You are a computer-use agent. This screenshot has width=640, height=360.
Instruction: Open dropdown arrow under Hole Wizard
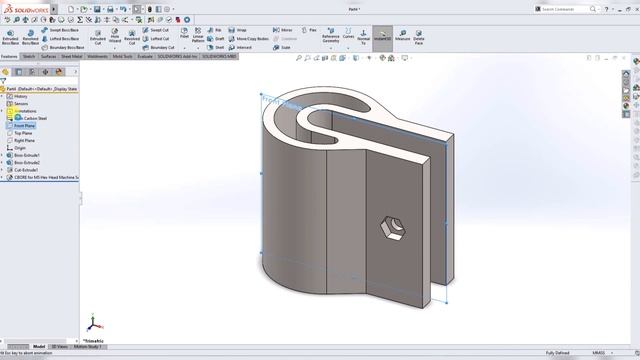coord(115,48)
